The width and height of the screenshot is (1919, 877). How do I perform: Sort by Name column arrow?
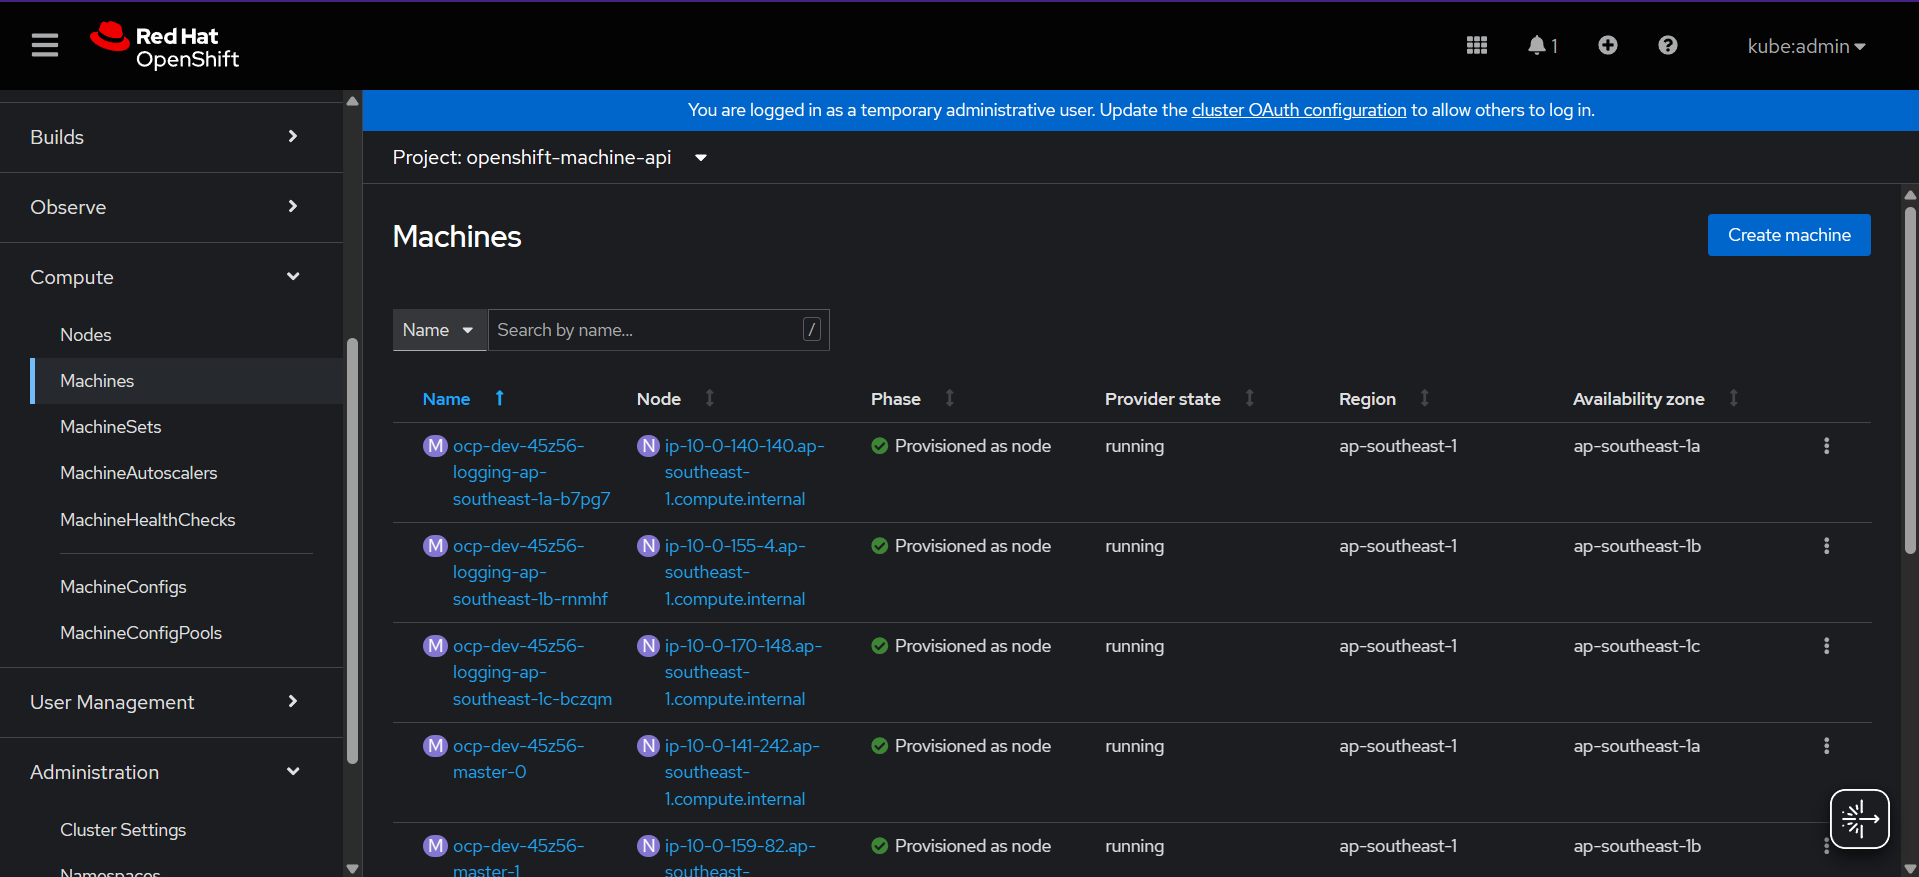[x=500, y=398]
